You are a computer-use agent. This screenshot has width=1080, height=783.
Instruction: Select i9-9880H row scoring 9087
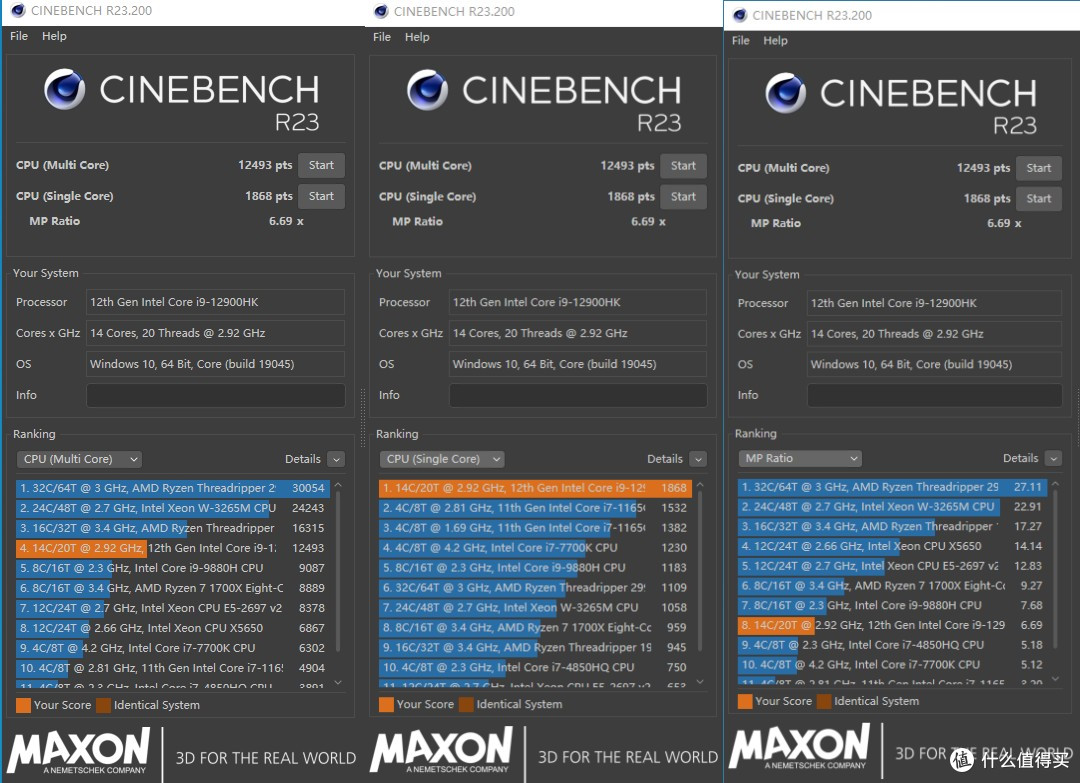pyautogui.click(x=172, y=568)
